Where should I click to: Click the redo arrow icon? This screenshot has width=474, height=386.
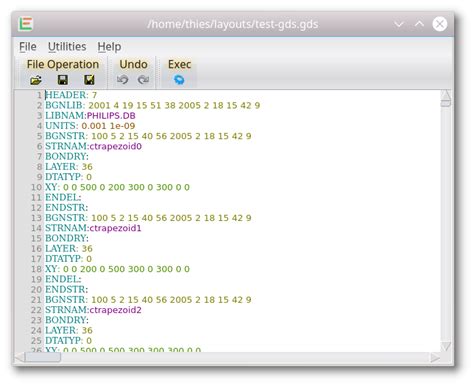point(143,80)
